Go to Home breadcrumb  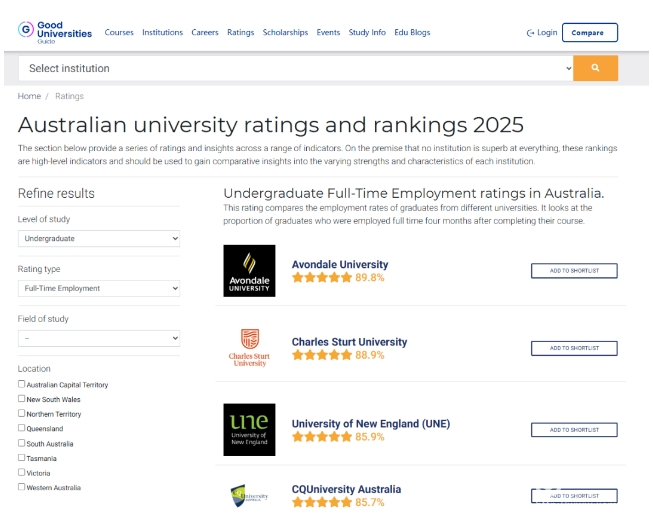[29, 96]
